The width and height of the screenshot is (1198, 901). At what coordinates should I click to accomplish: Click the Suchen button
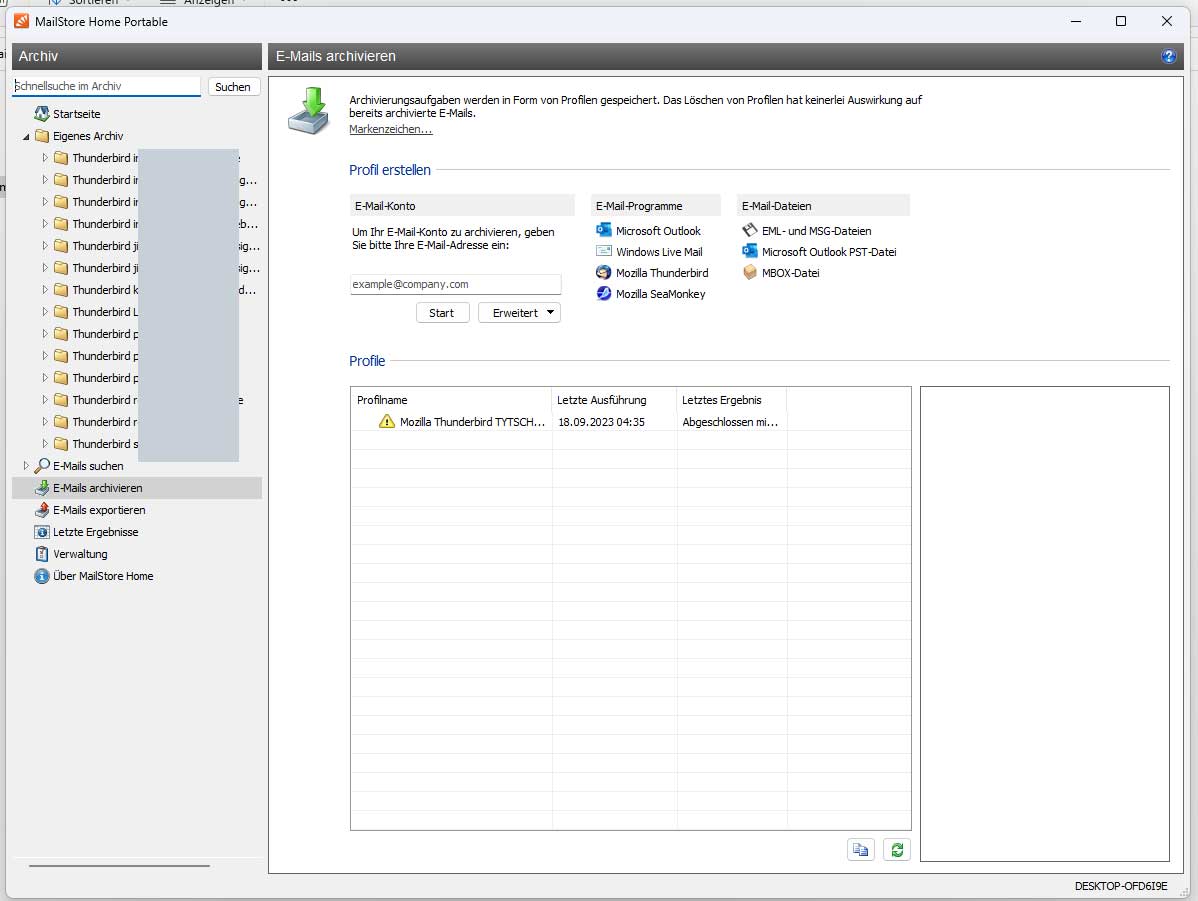coord(234,86)
